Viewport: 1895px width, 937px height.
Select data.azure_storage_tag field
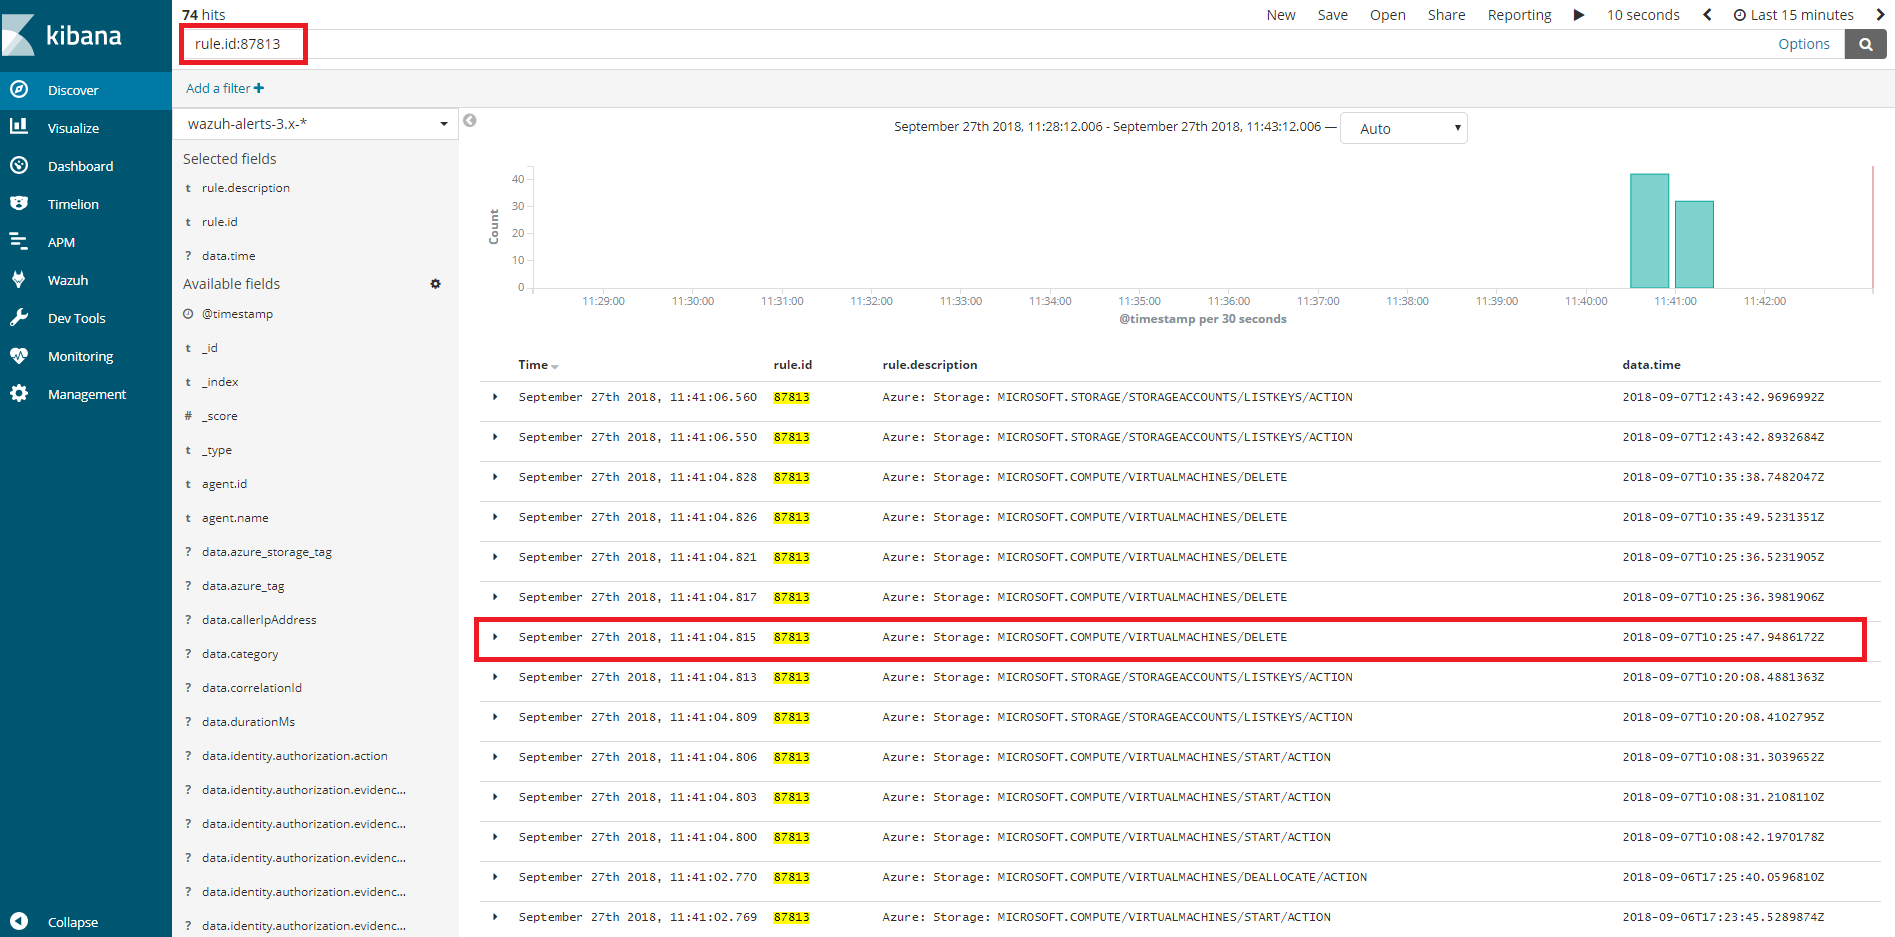tap(267, 552)
